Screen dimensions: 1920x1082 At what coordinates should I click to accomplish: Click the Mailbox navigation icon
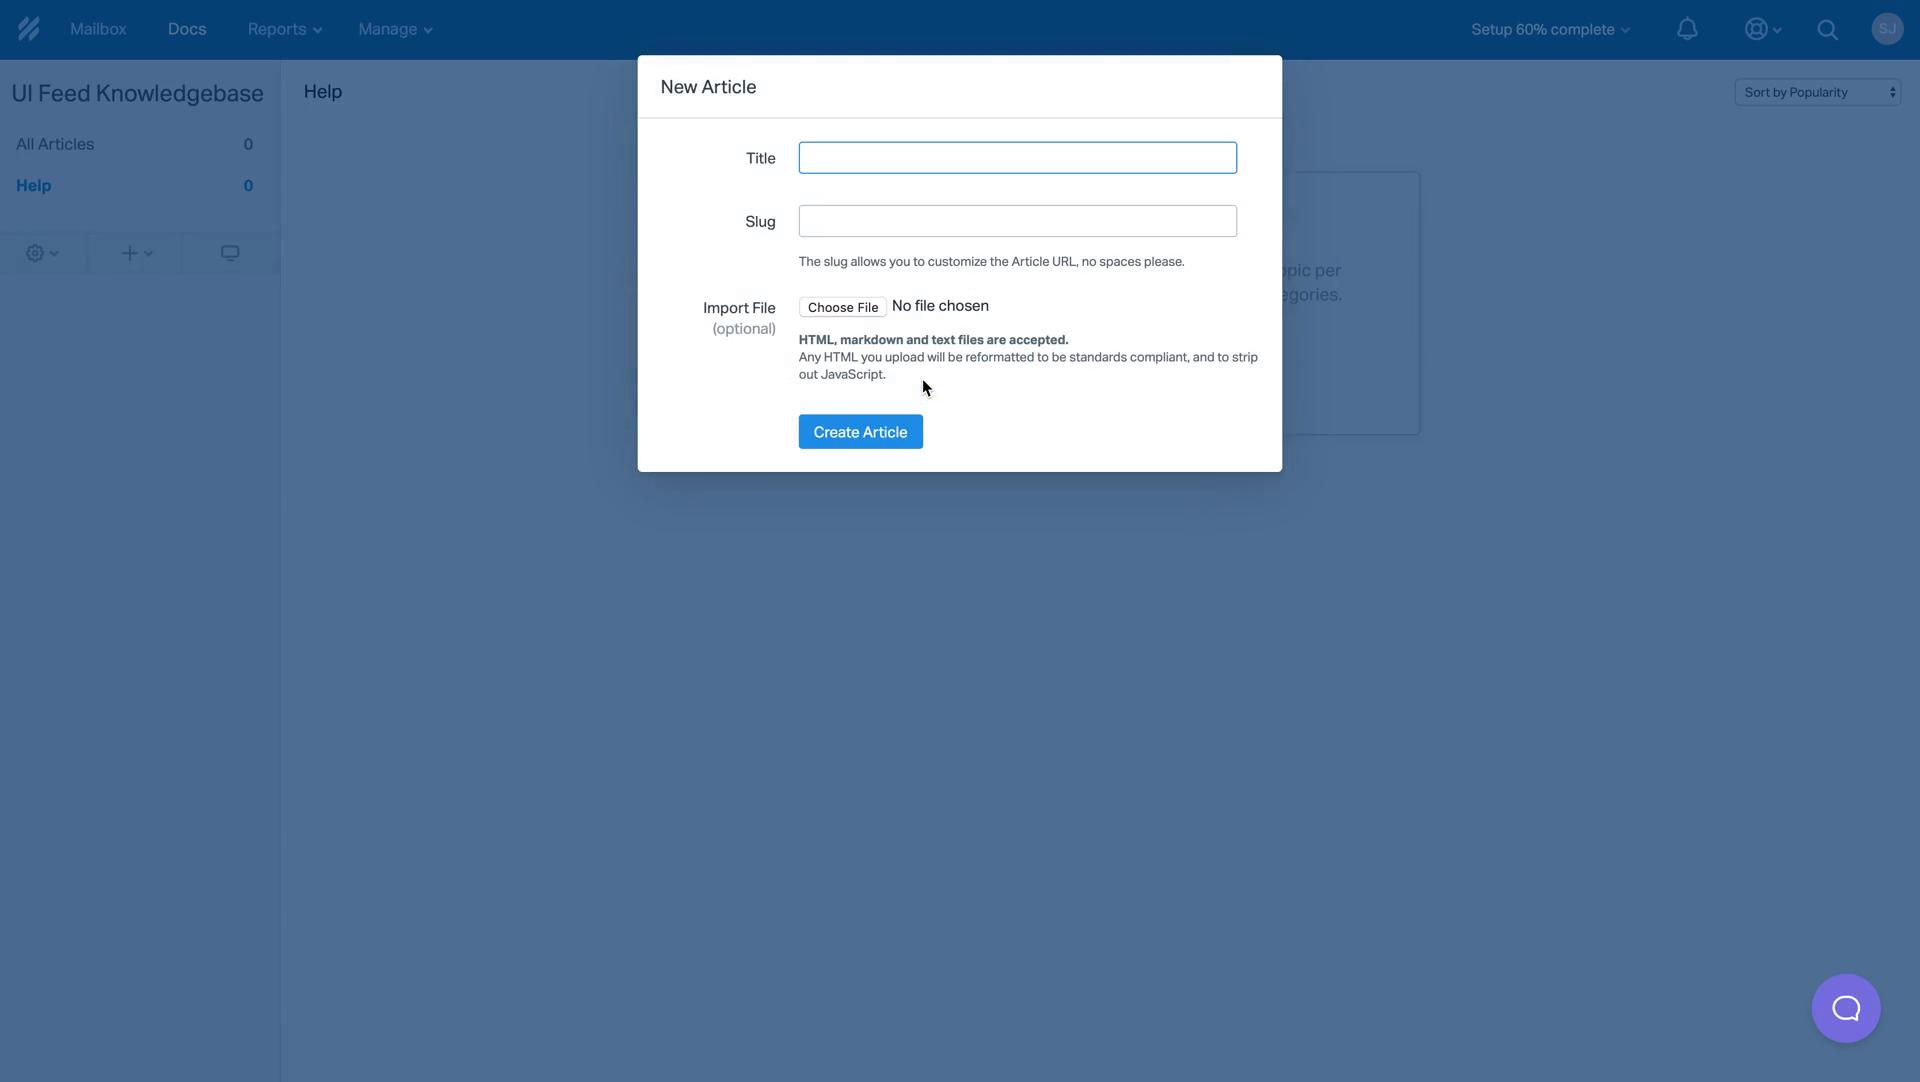pyautogui.click(x=99, y=29)
